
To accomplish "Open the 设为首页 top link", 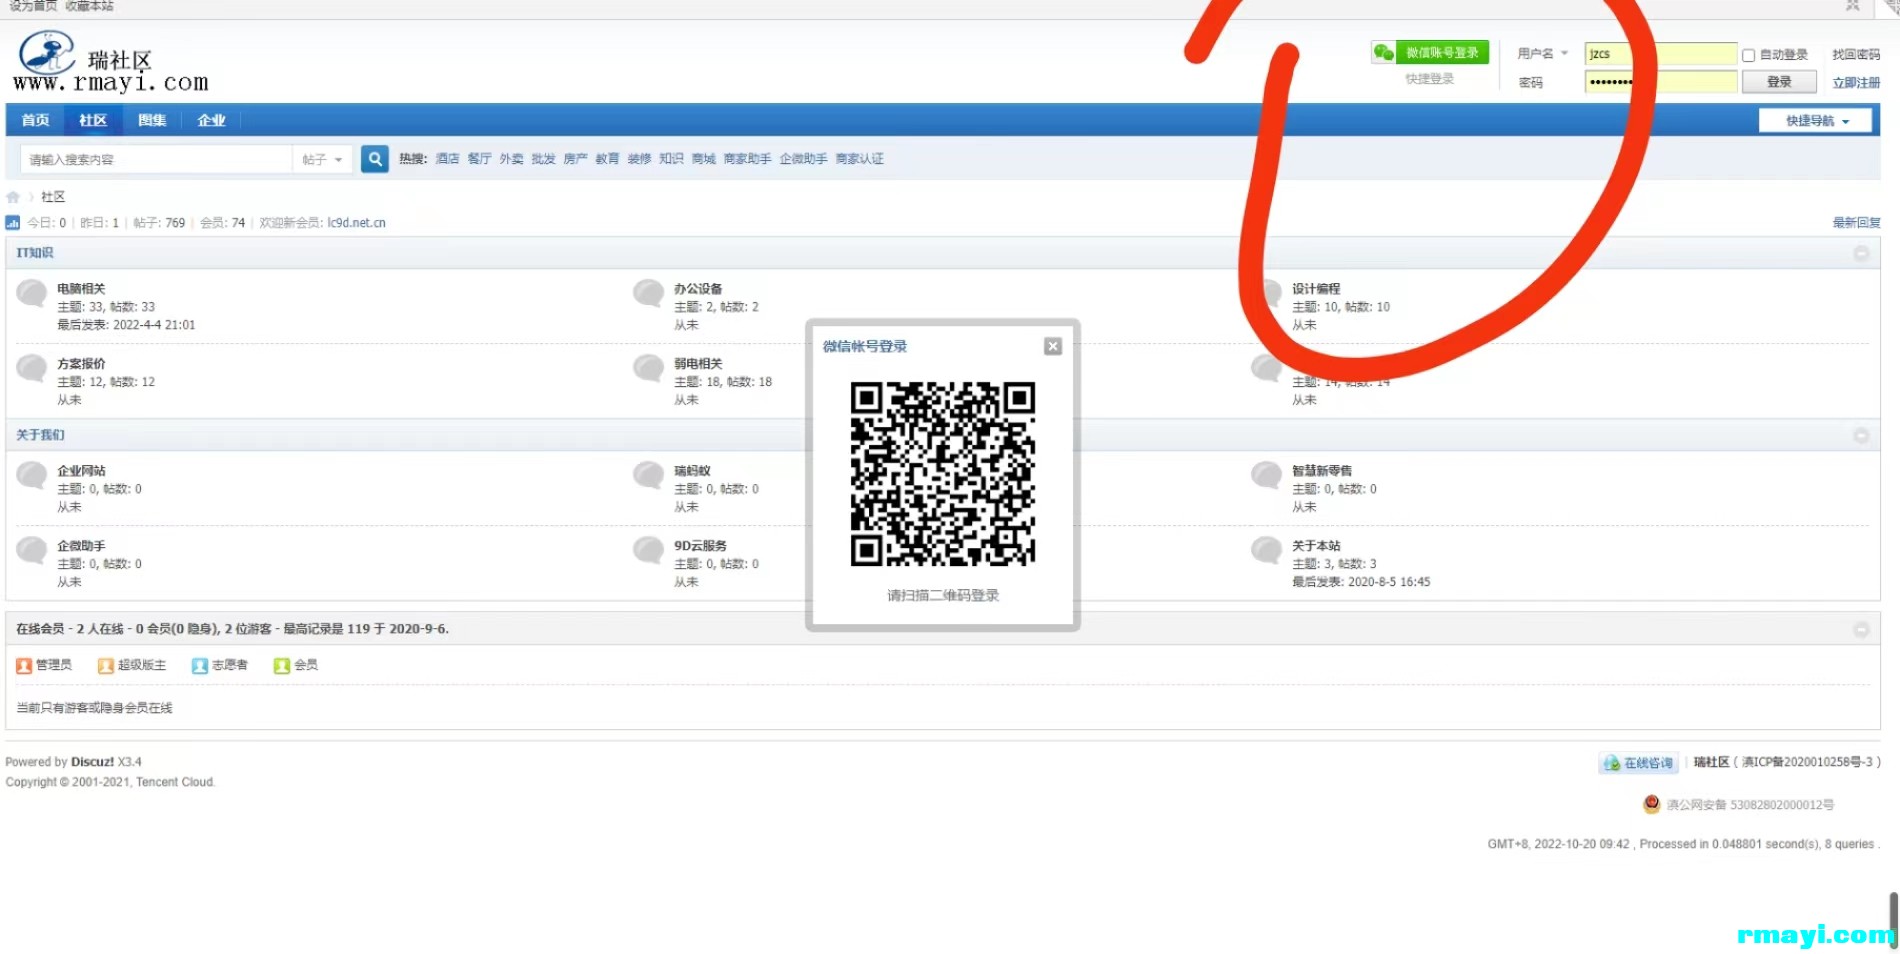I will pos(33,6).
